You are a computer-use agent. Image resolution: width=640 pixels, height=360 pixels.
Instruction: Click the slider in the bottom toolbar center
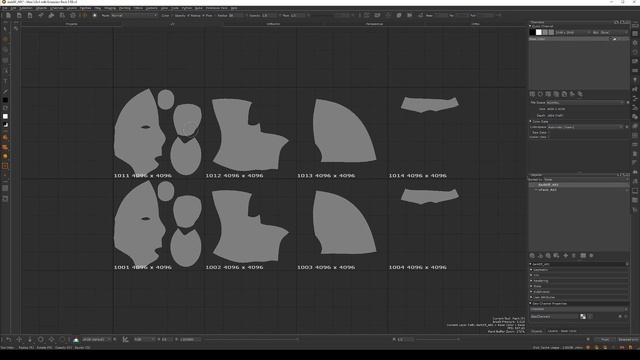pyautogui.click(x=252, y=339)
